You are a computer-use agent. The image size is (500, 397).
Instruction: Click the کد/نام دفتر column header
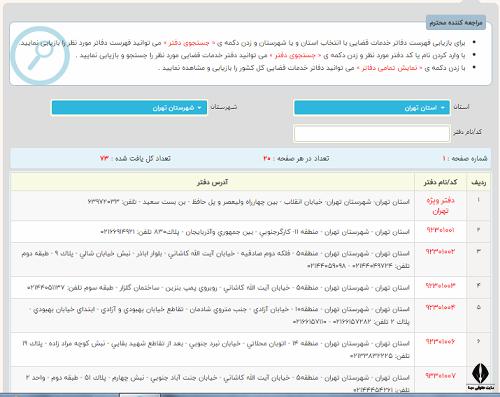point(440,182)
